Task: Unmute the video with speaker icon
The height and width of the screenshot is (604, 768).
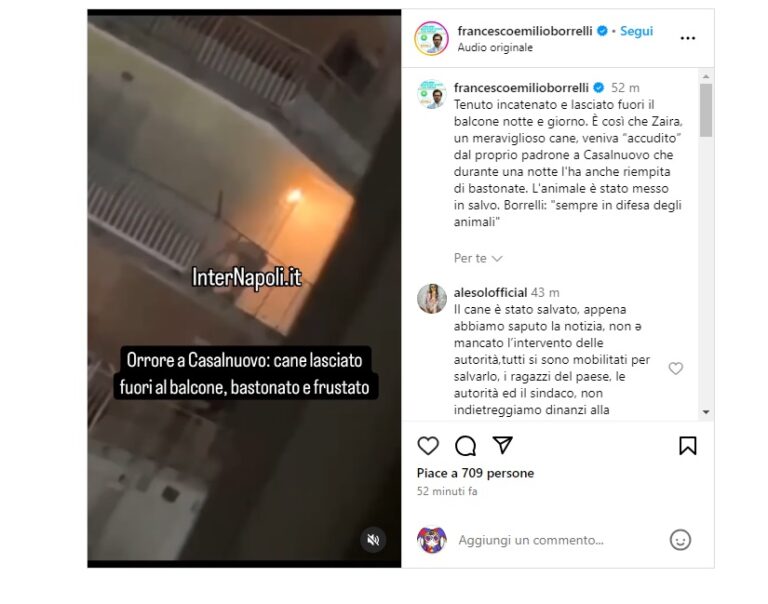Action: [373, 540]
